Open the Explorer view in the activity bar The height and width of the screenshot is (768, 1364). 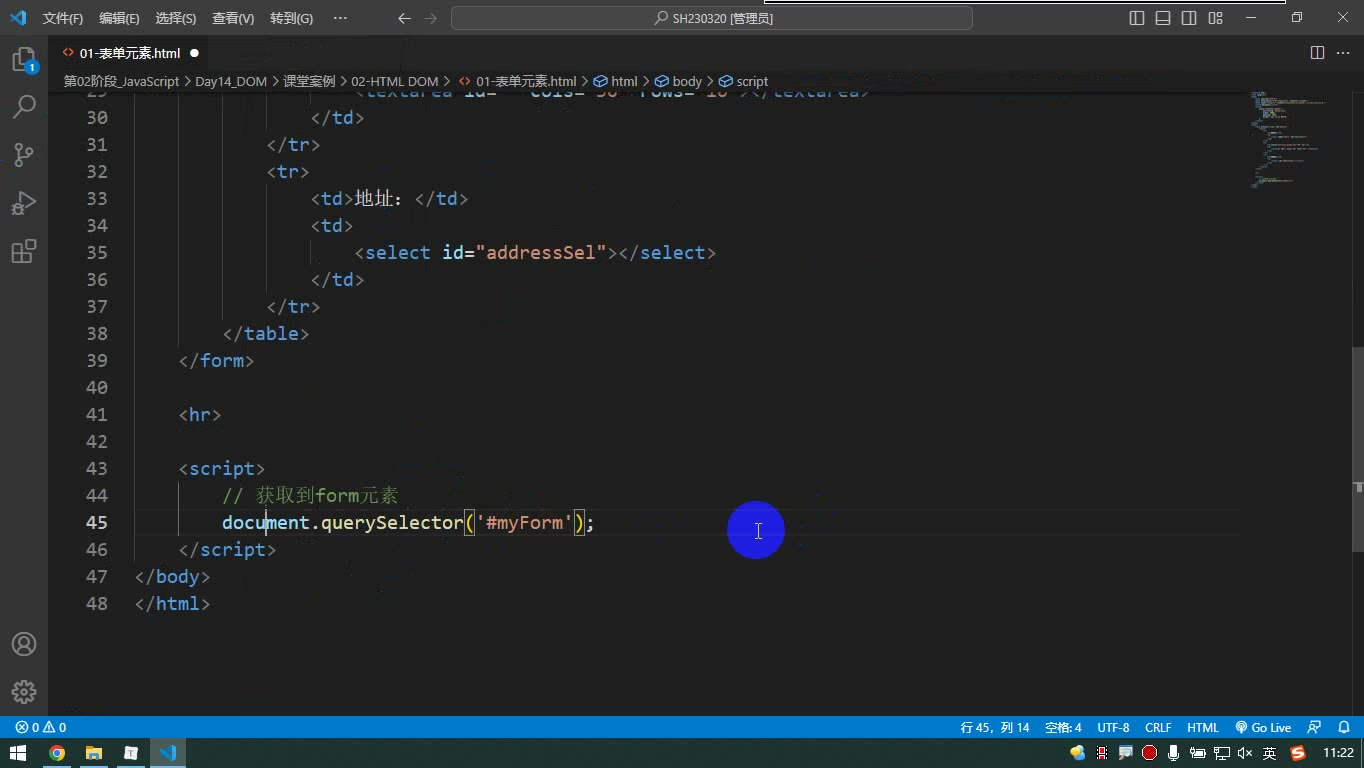[x=24, y=60]
